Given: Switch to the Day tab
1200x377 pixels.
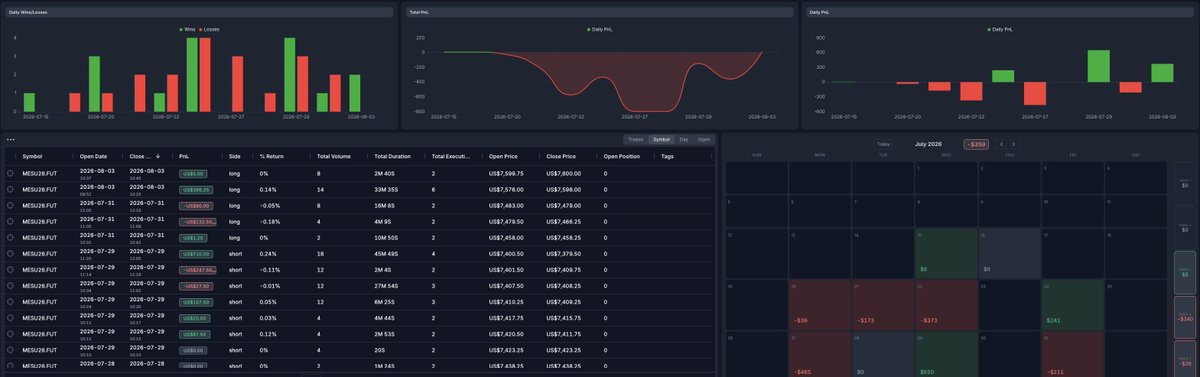Looking at the screenshot, I should pos(684,139).
